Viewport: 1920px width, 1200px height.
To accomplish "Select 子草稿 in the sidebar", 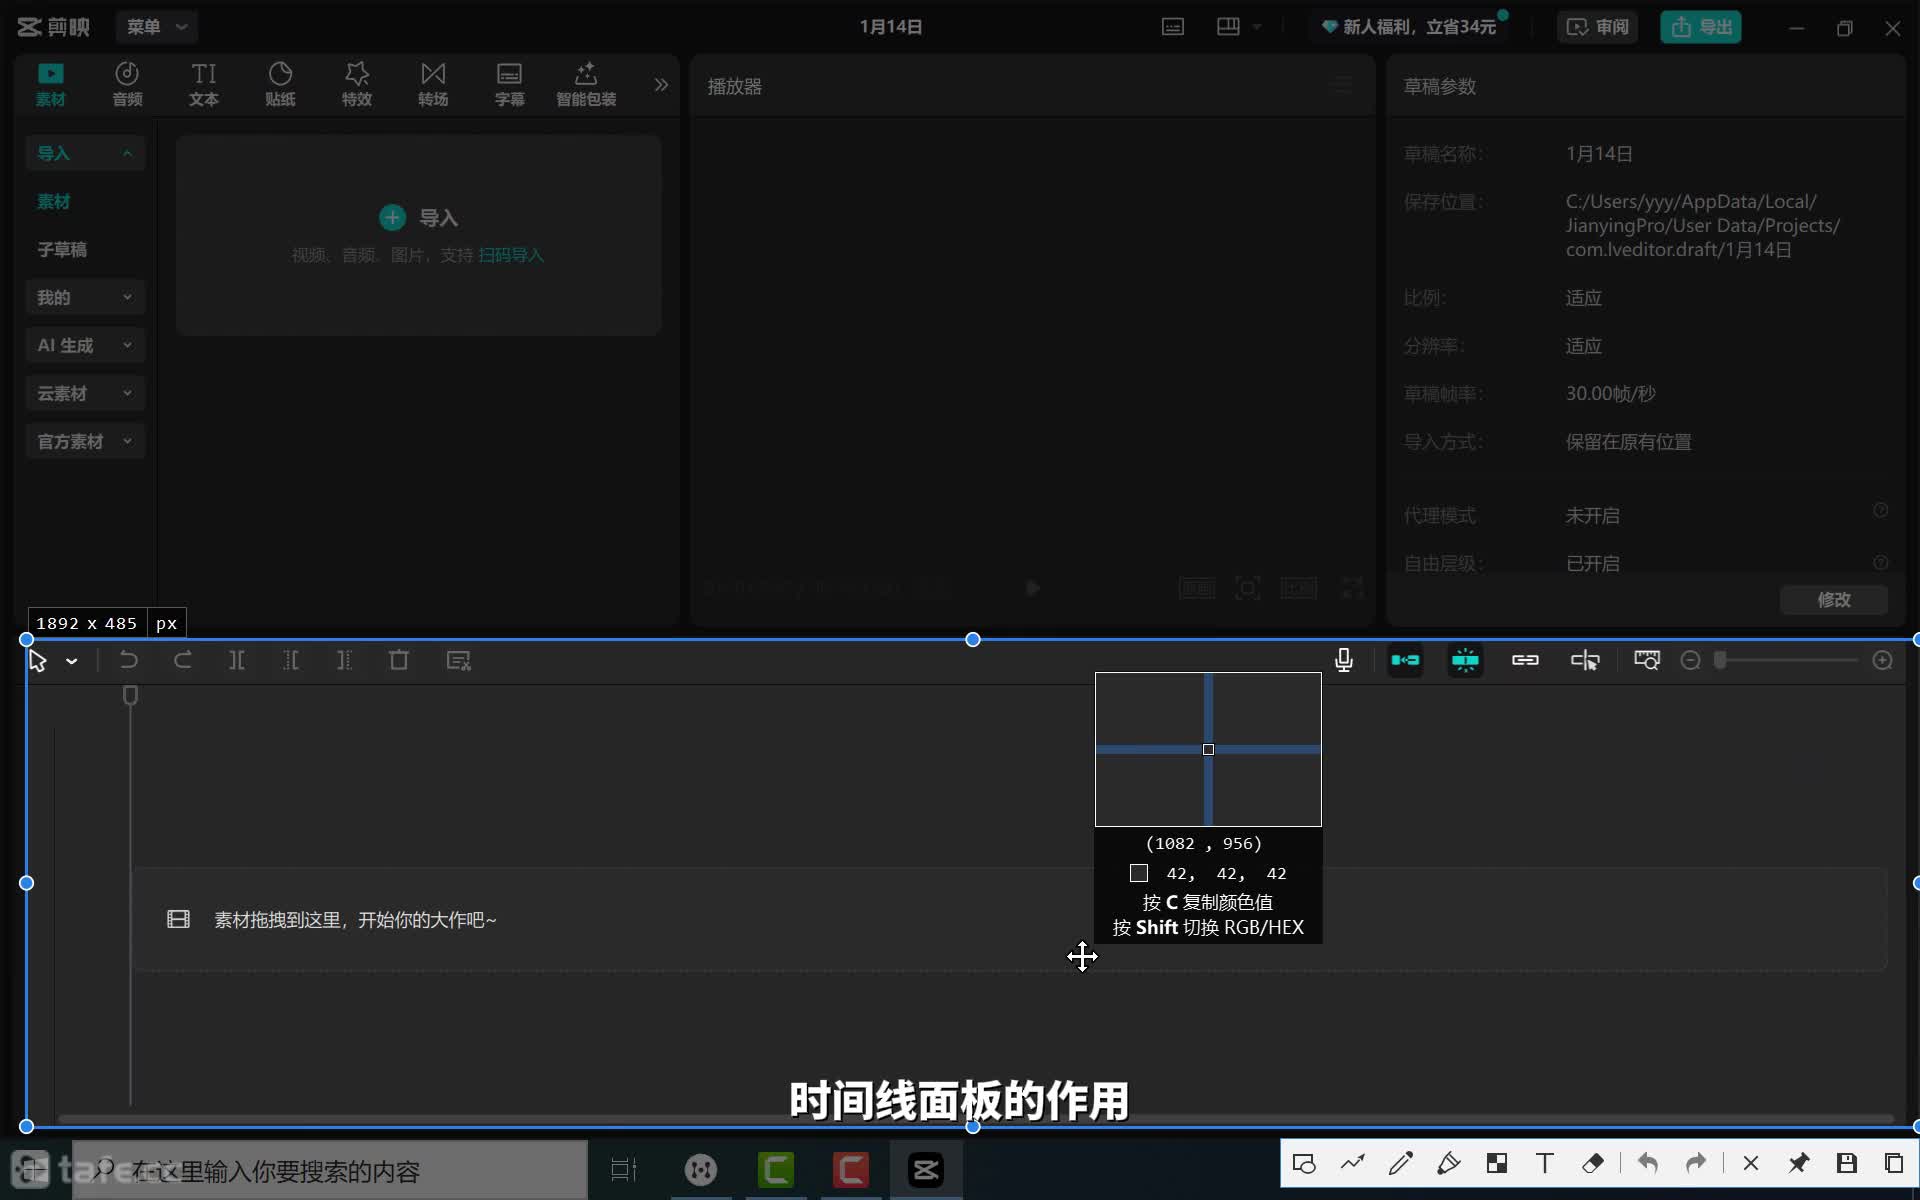I will point(62,249).
